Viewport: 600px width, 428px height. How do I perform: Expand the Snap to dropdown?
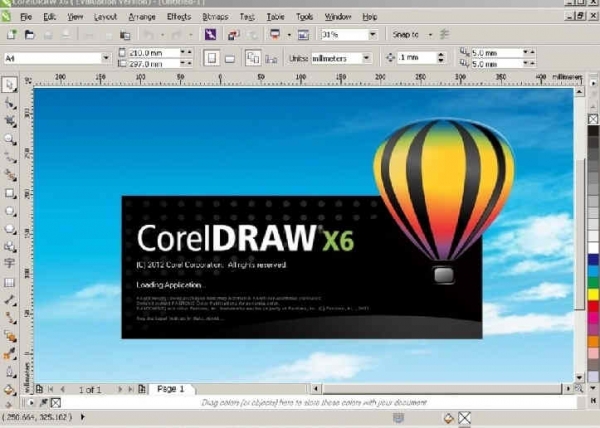point(430,35)
